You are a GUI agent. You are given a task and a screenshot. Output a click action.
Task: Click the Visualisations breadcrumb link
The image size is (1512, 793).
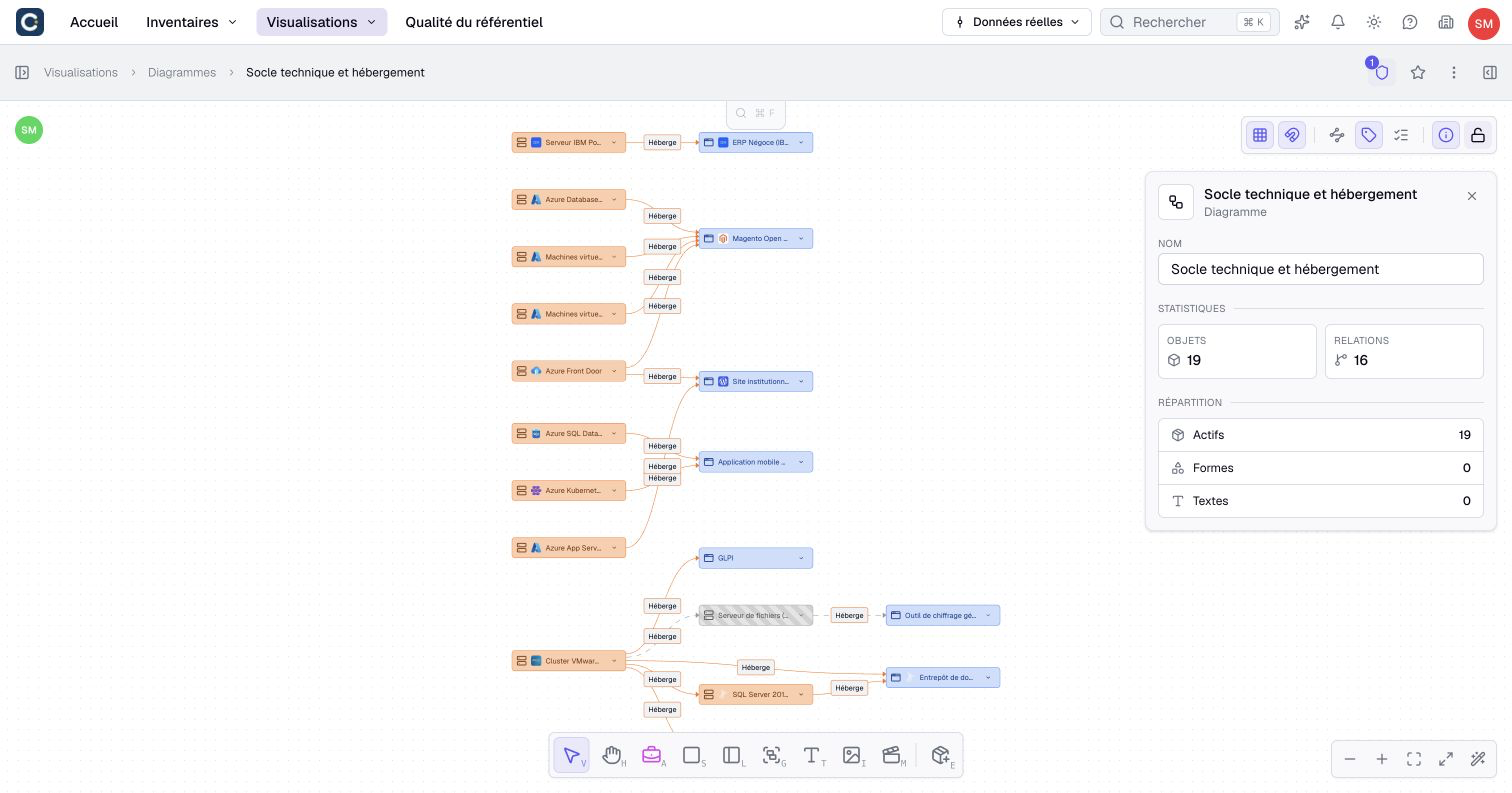[81, 72]
